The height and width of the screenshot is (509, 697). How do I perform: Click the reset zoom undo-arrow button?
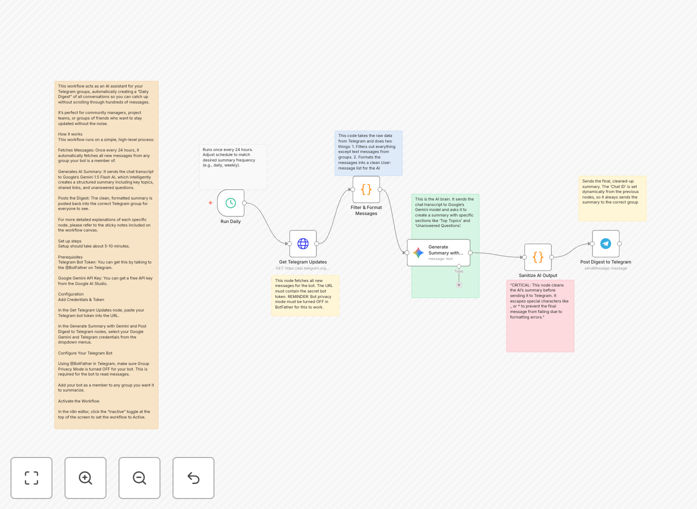193,478
